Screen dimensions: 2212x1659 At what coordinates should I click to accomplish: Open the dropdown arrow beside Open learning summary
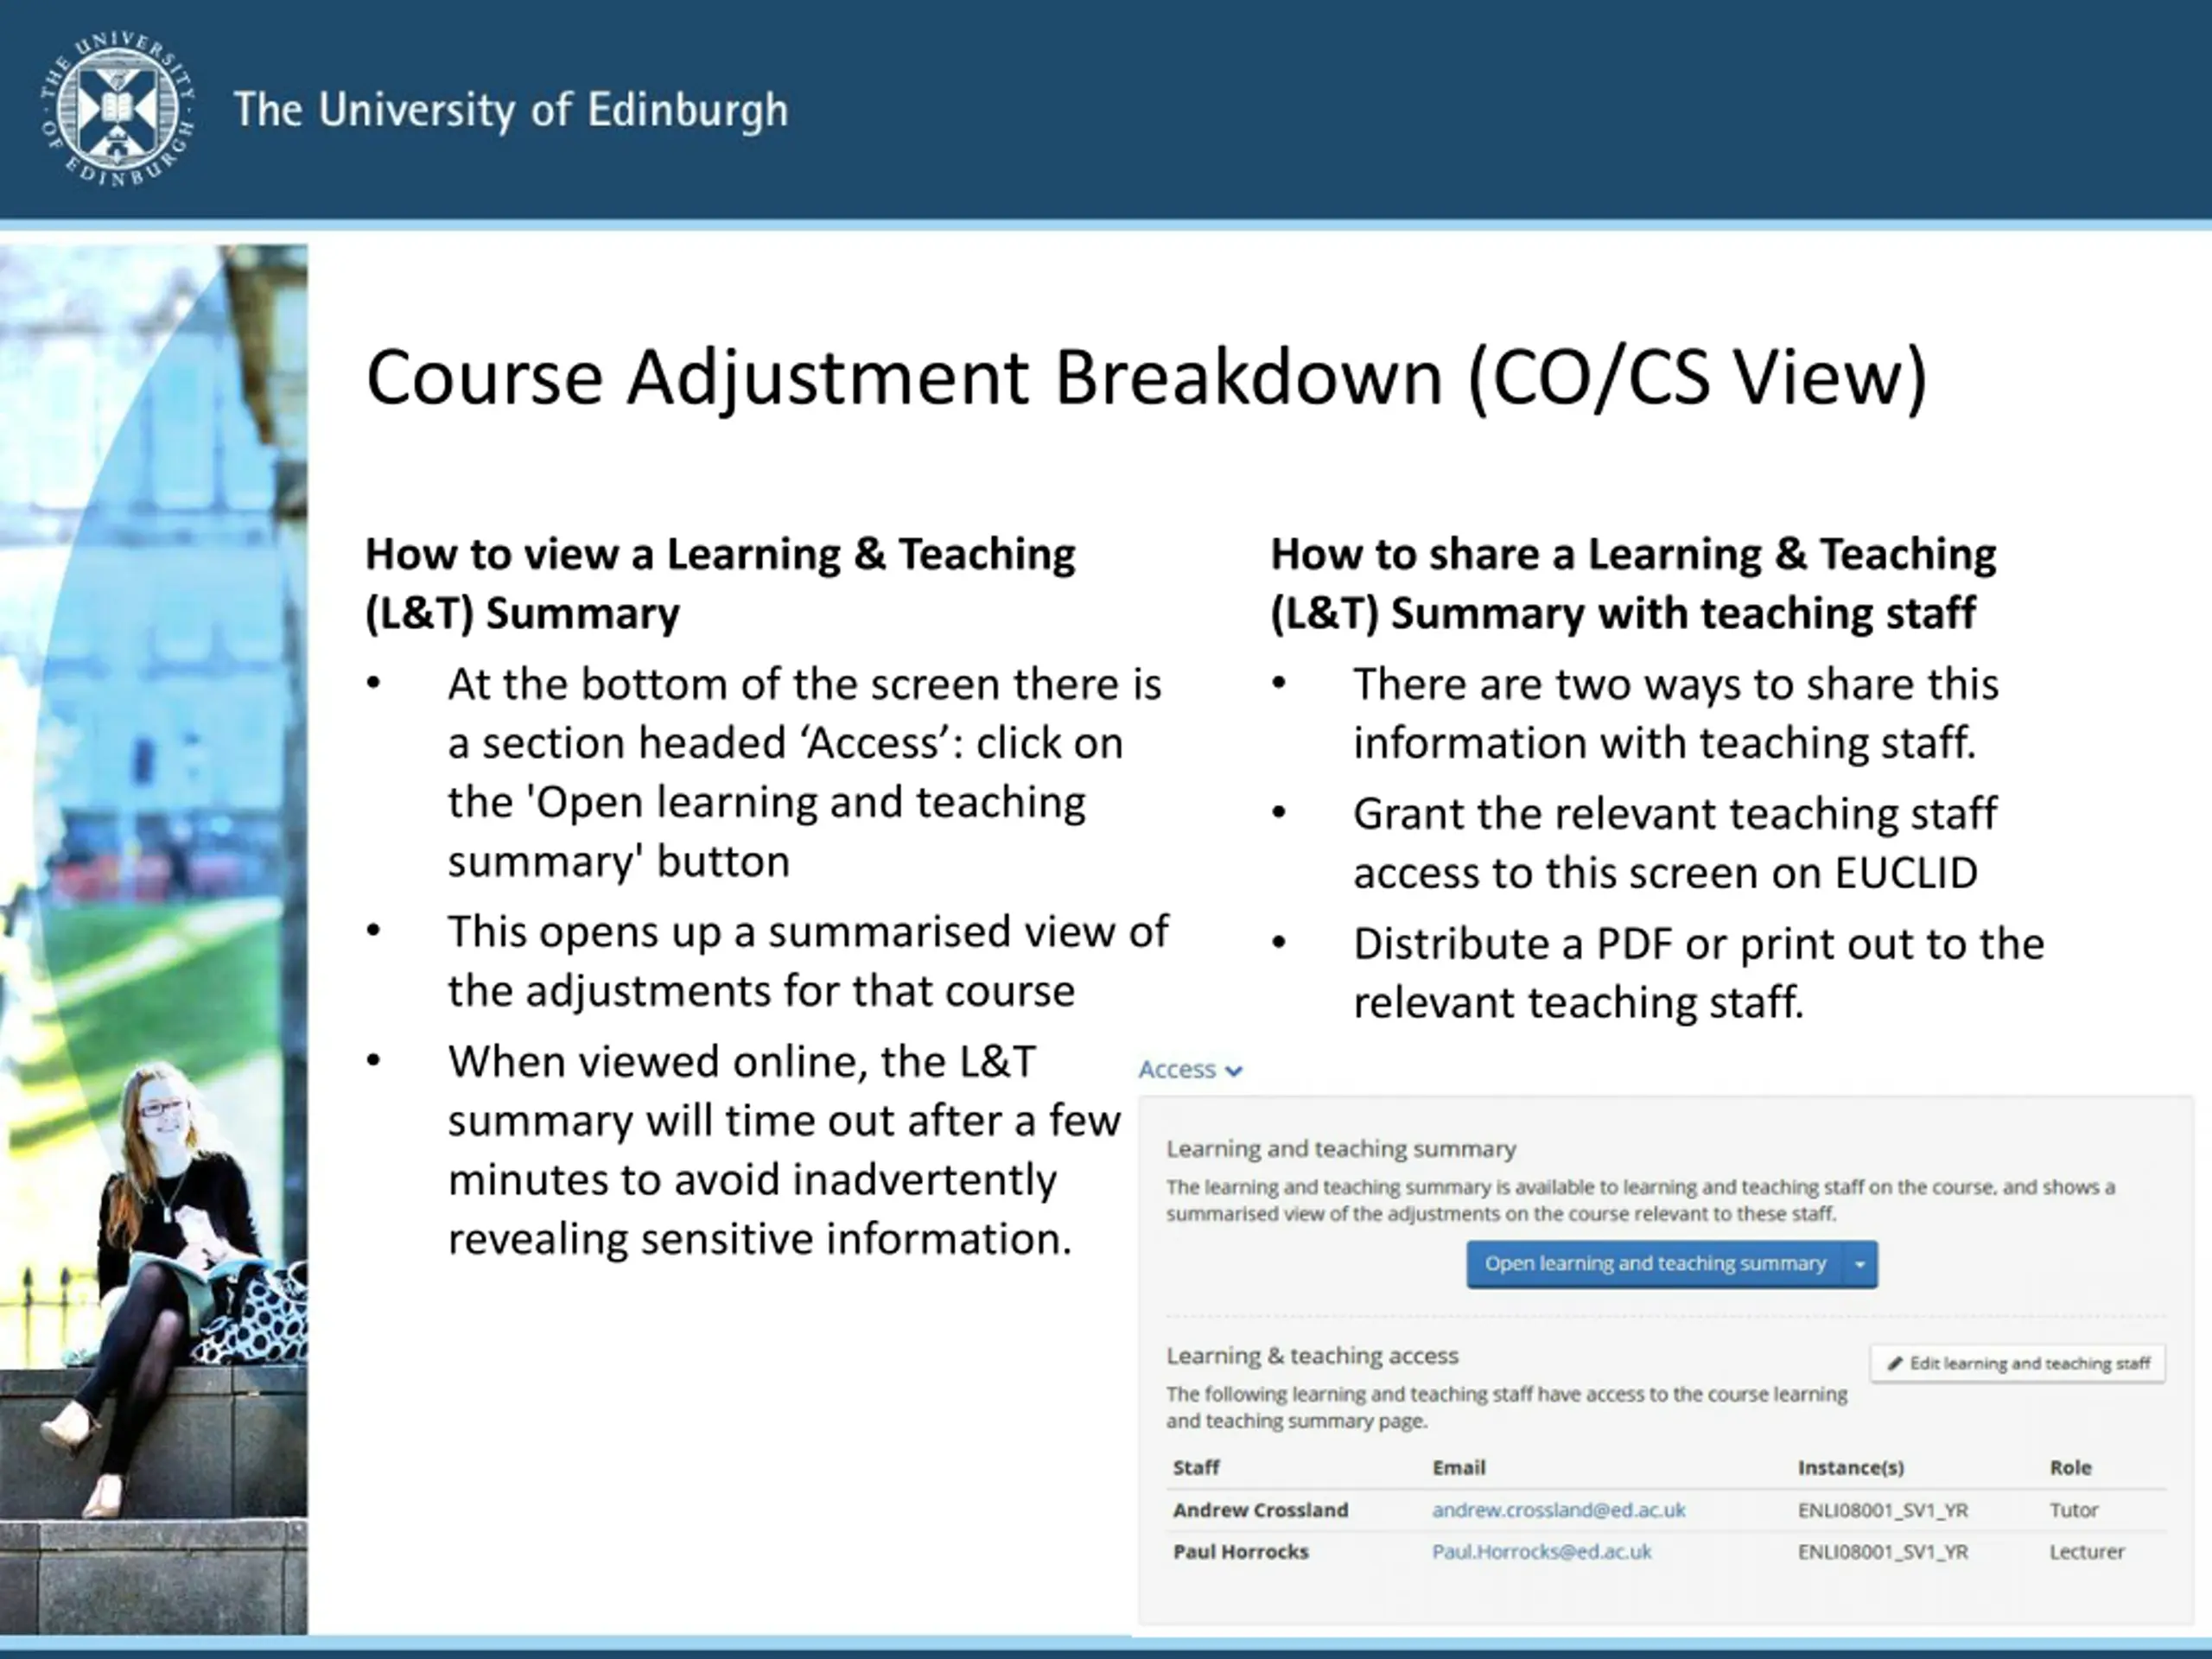[x=1860, y=1264]
